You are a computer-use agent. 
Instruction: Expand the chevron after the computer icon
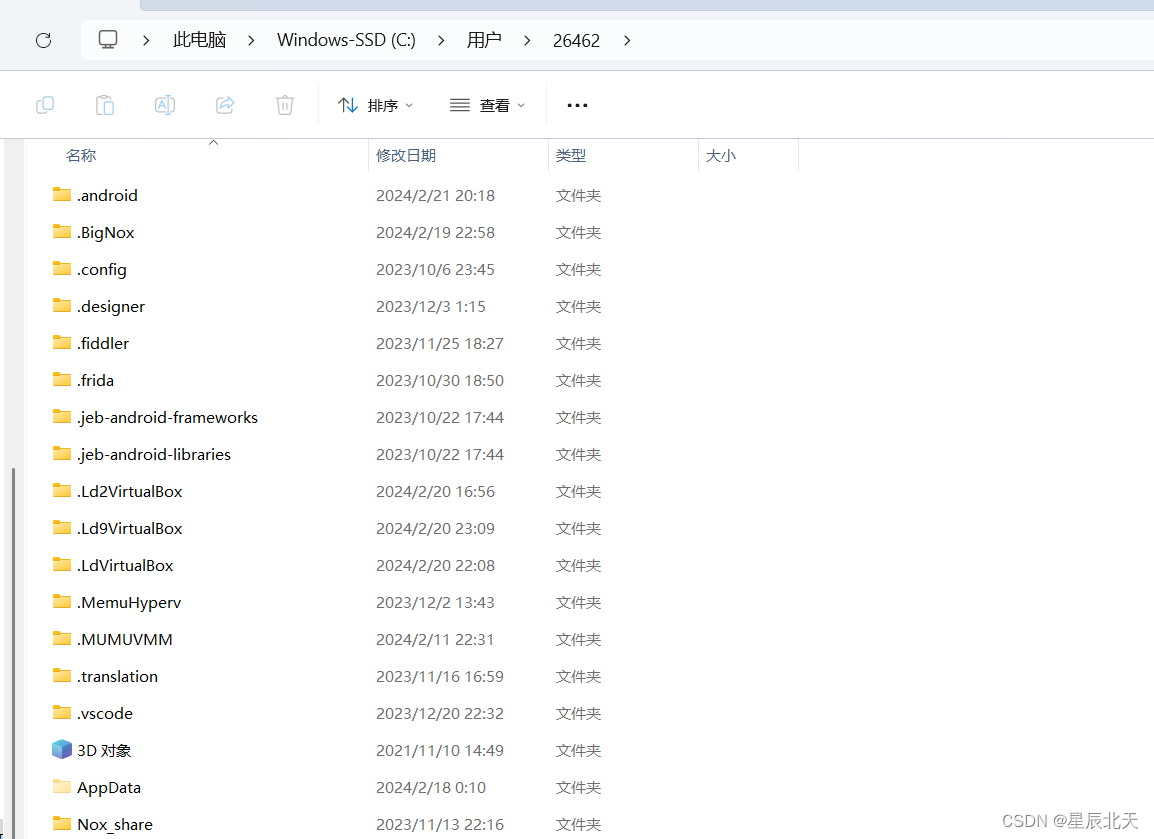[x=146, y=40]
